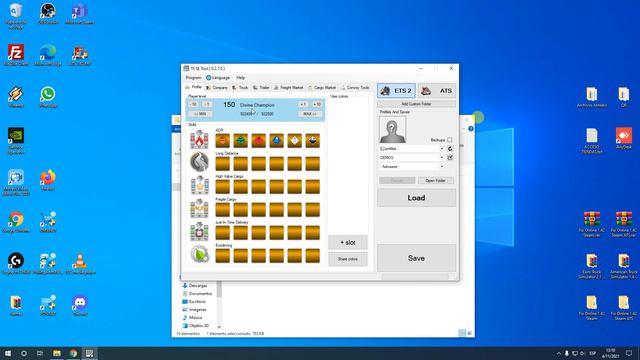Screen dimensions: 640x360
Task: Toggle the white diamond ADR class box
Action: (x=294, y=140)
